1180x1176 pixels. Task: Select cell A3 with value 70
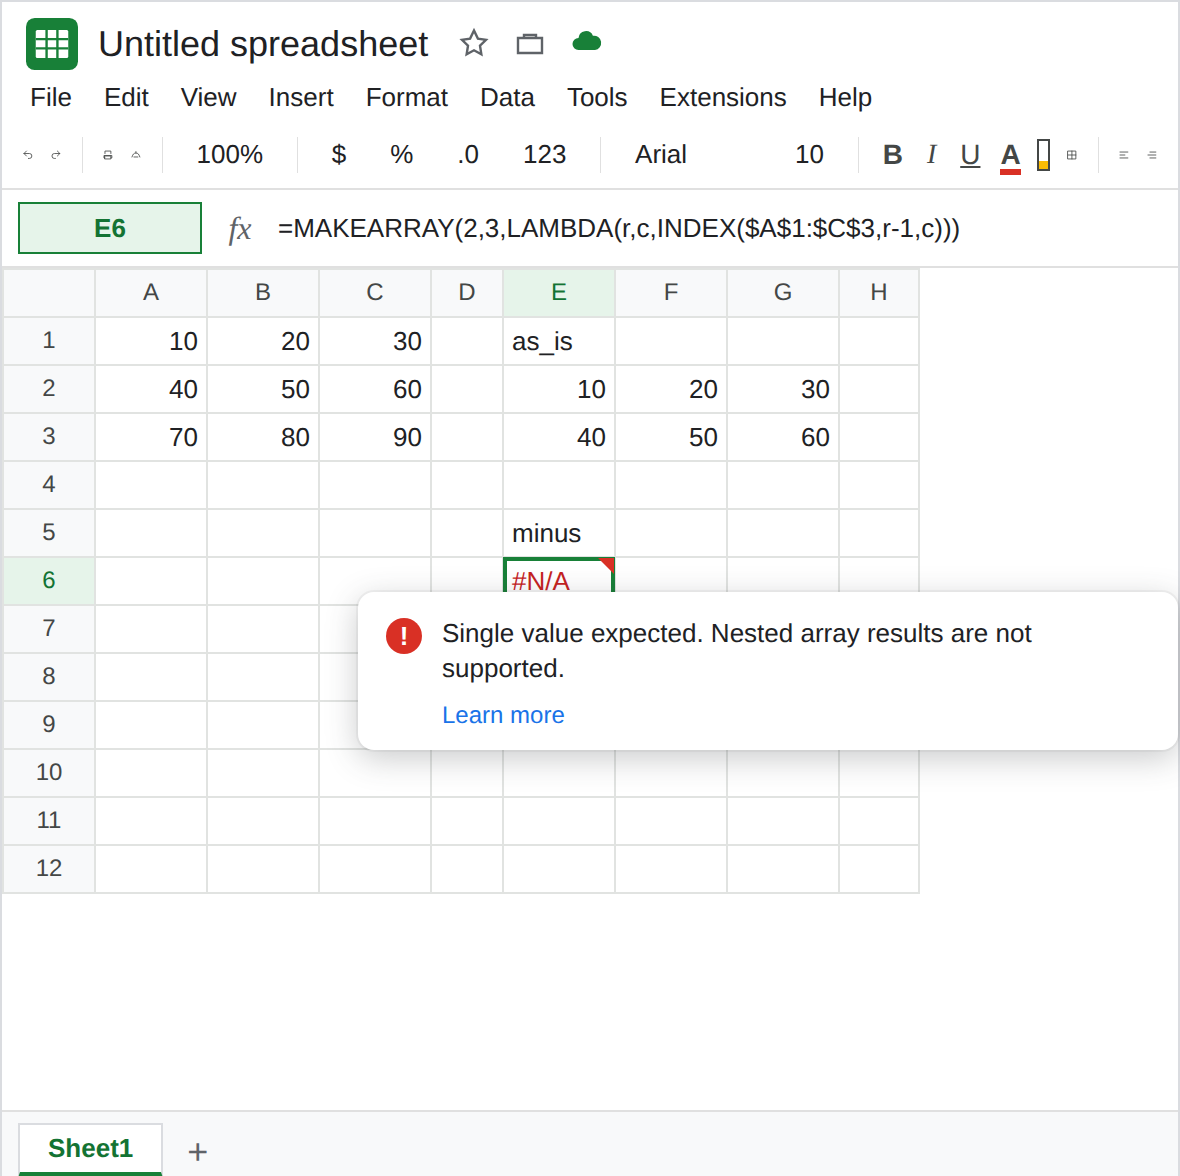[151, 437]
